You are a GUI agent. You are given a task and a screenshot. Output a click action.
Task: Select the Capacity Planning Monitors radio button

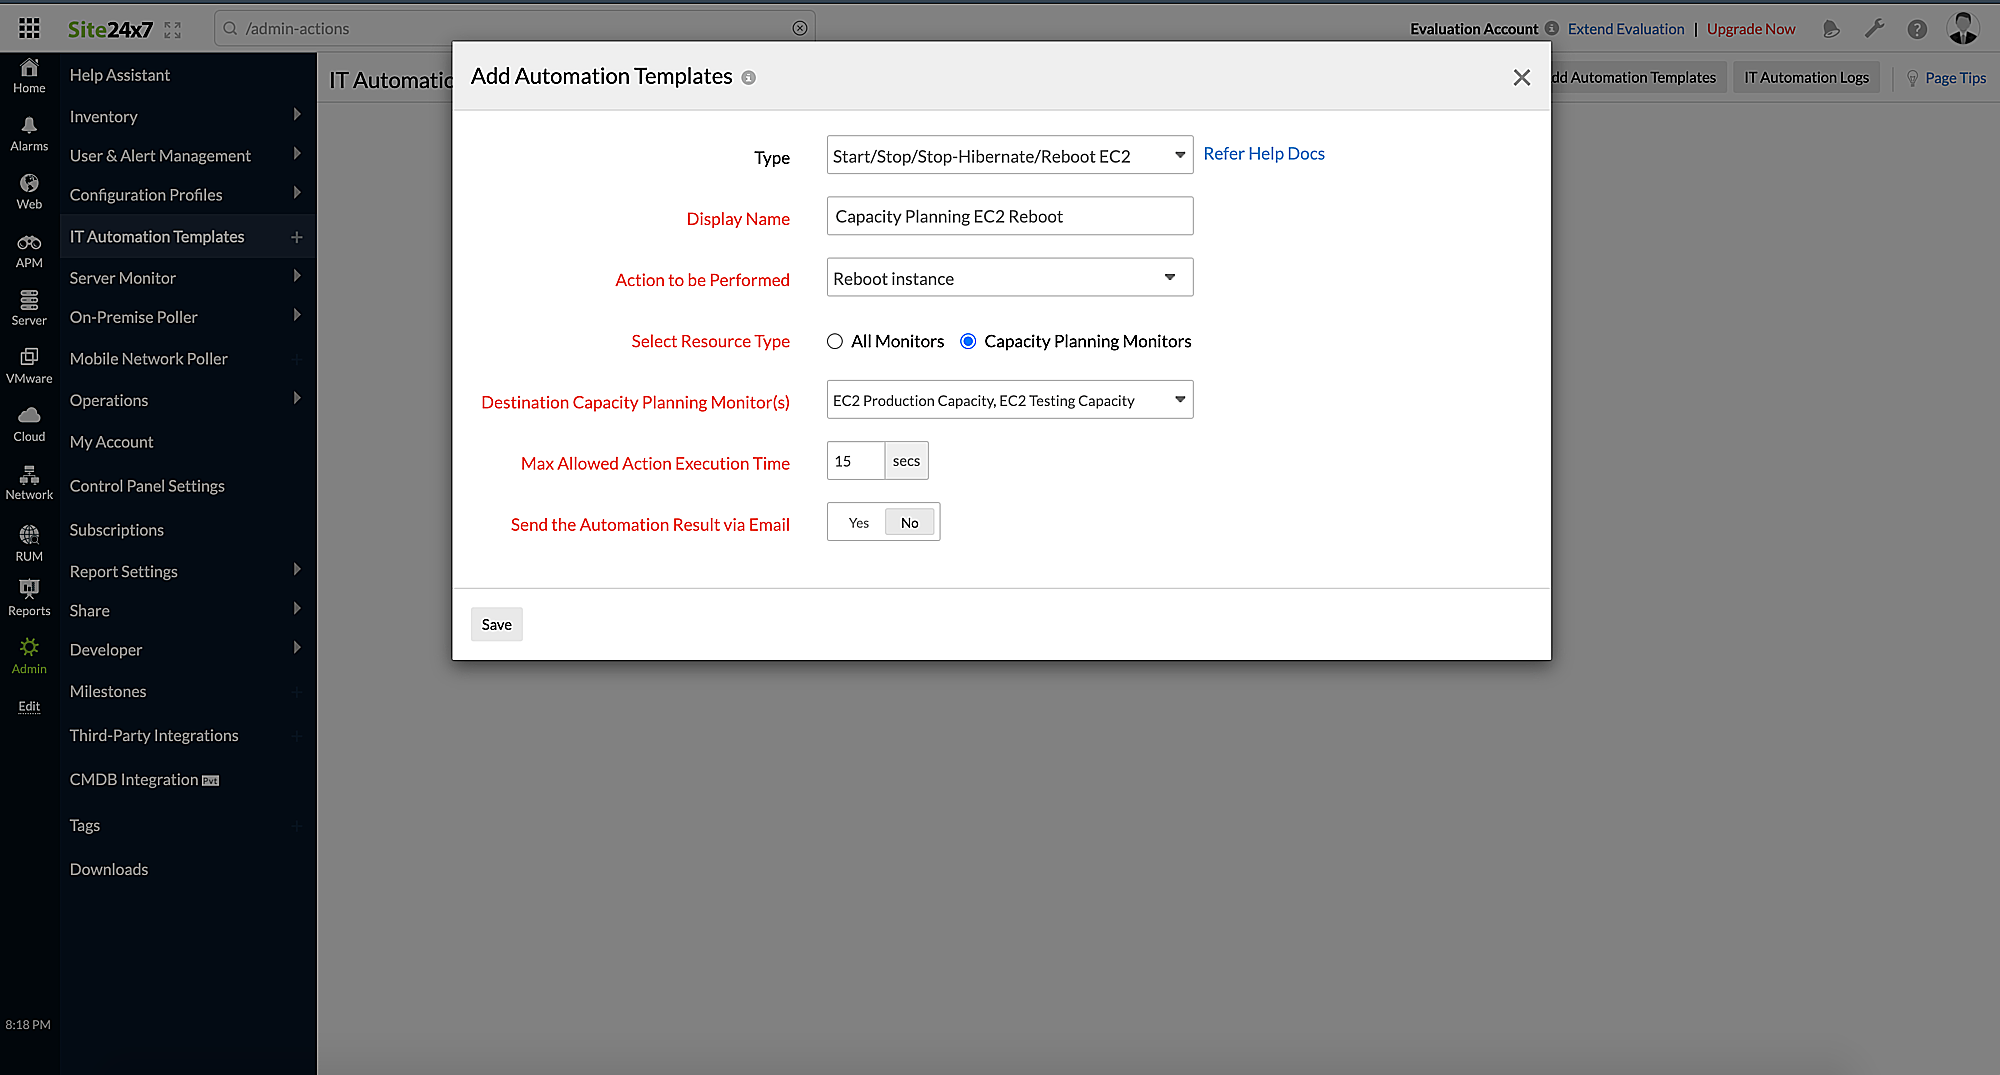[967, 341]
